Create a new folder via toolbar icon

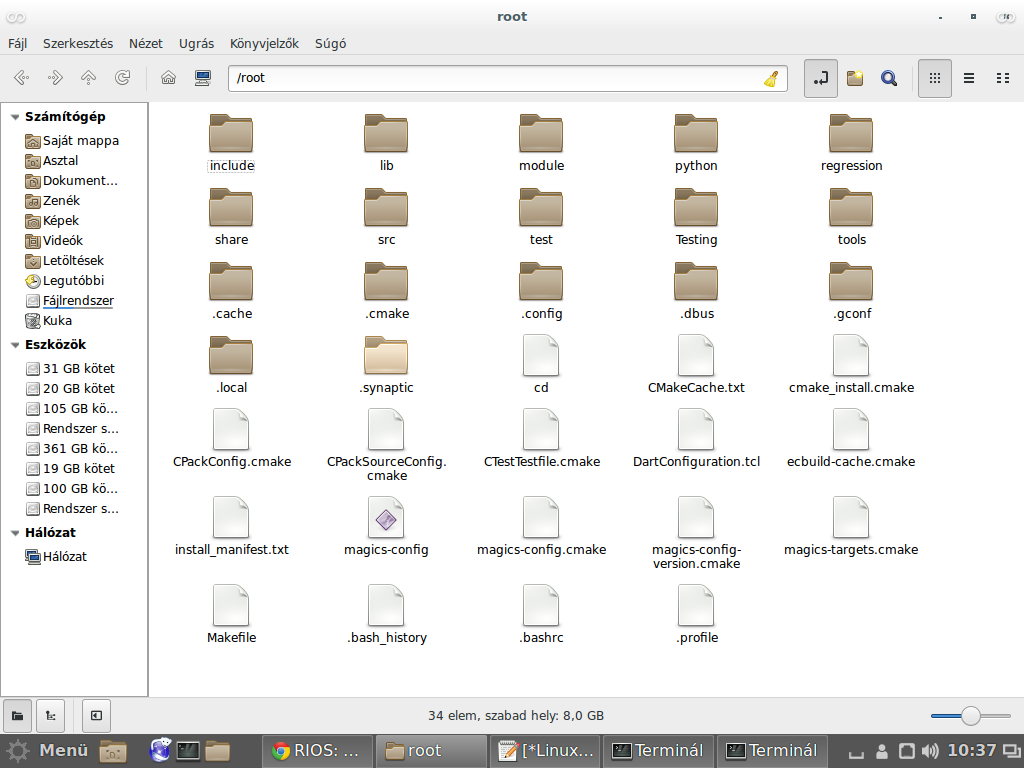(x=855, y=78)
